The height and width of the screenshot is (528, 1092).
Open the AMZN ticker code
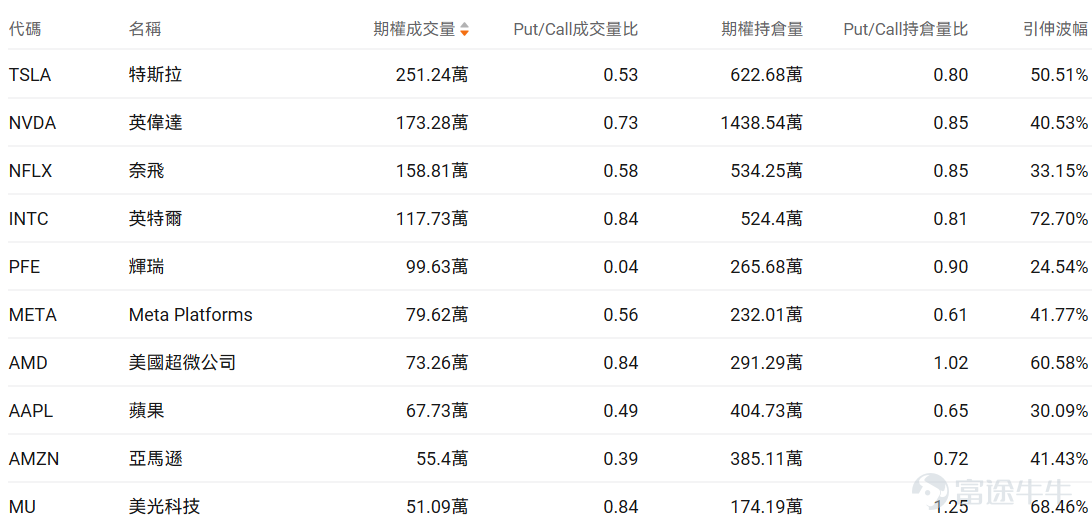(33, 459)
